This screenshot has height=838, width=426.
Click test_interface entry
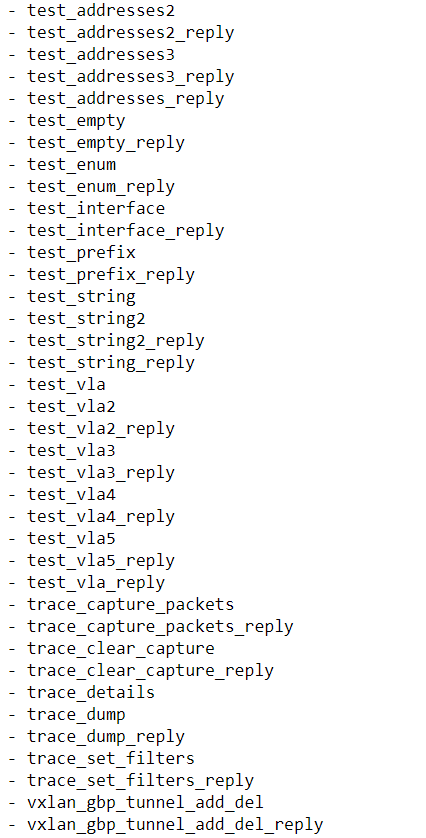(x=96, y=208)
